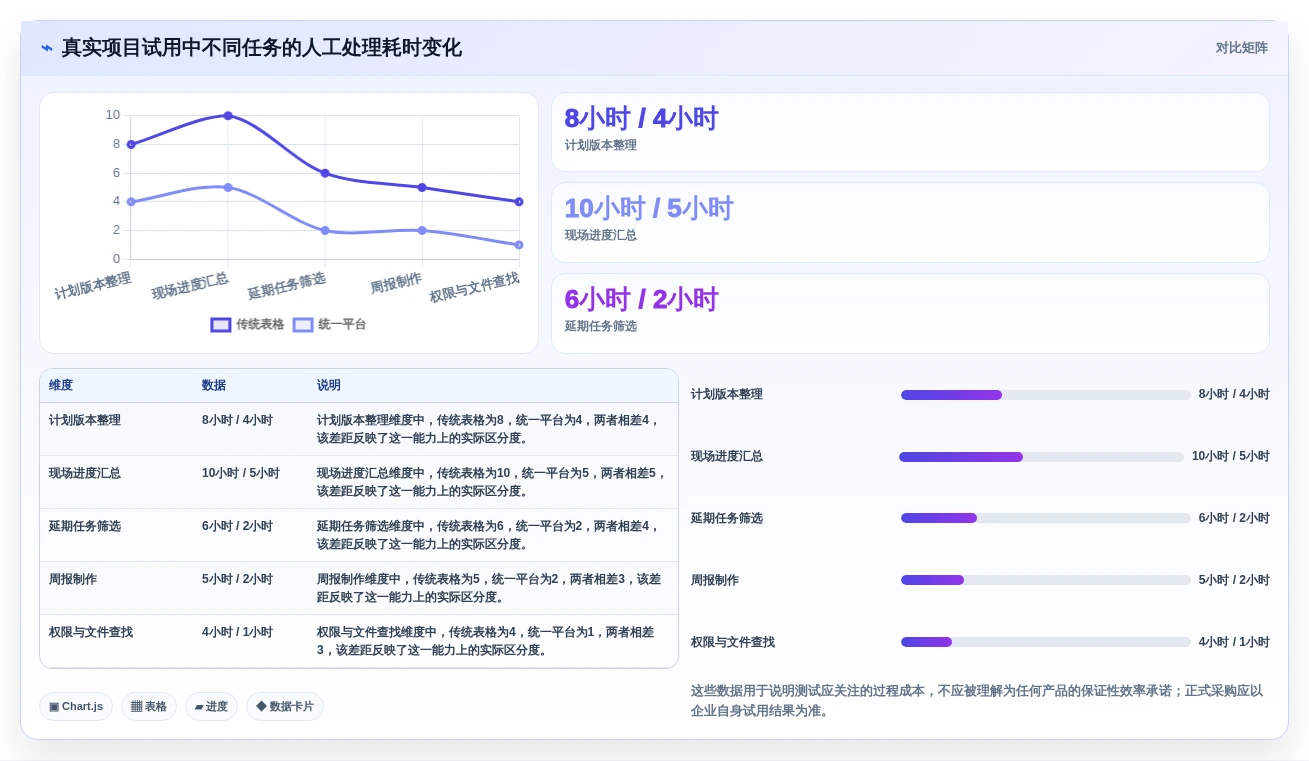Click the 统一平台 point for 周报制作
This screenshot has width=1309, height=761.
pos(422,231)
